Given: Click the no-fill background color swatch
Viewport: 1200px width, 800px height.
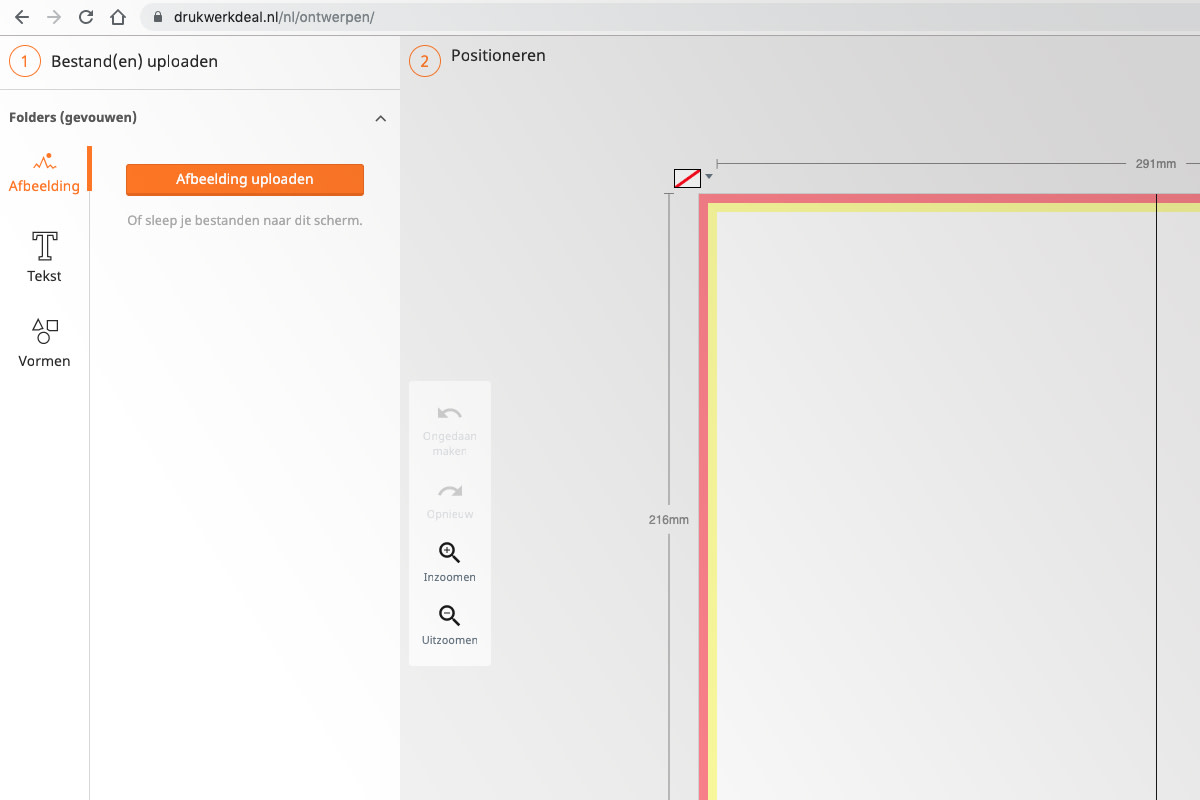Looking at the screenshot, I should tap(687, 179).
